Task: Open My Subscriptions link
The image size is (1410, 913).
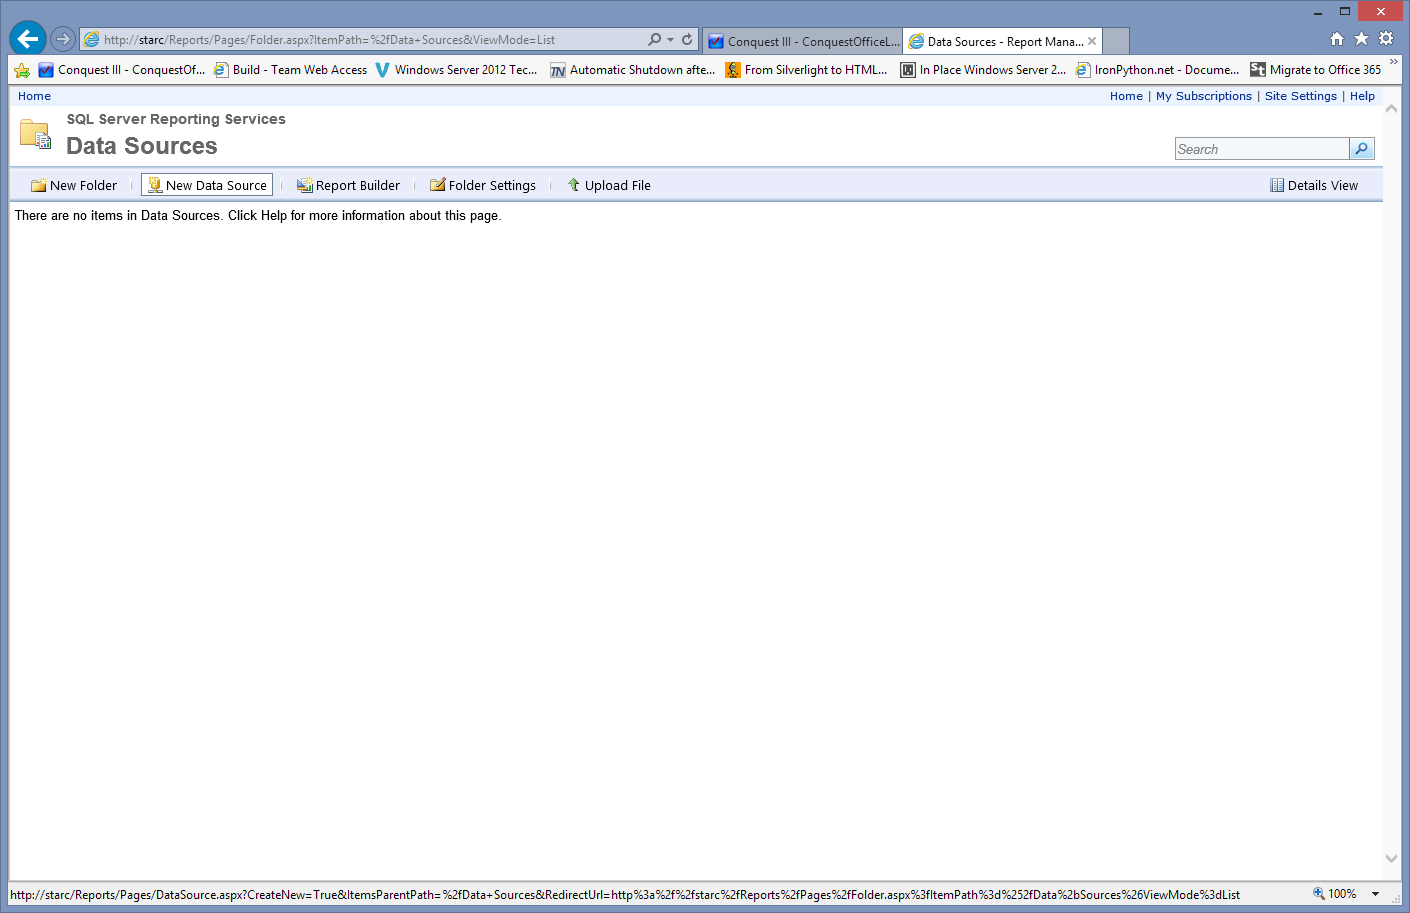Action: point(1204,96)
